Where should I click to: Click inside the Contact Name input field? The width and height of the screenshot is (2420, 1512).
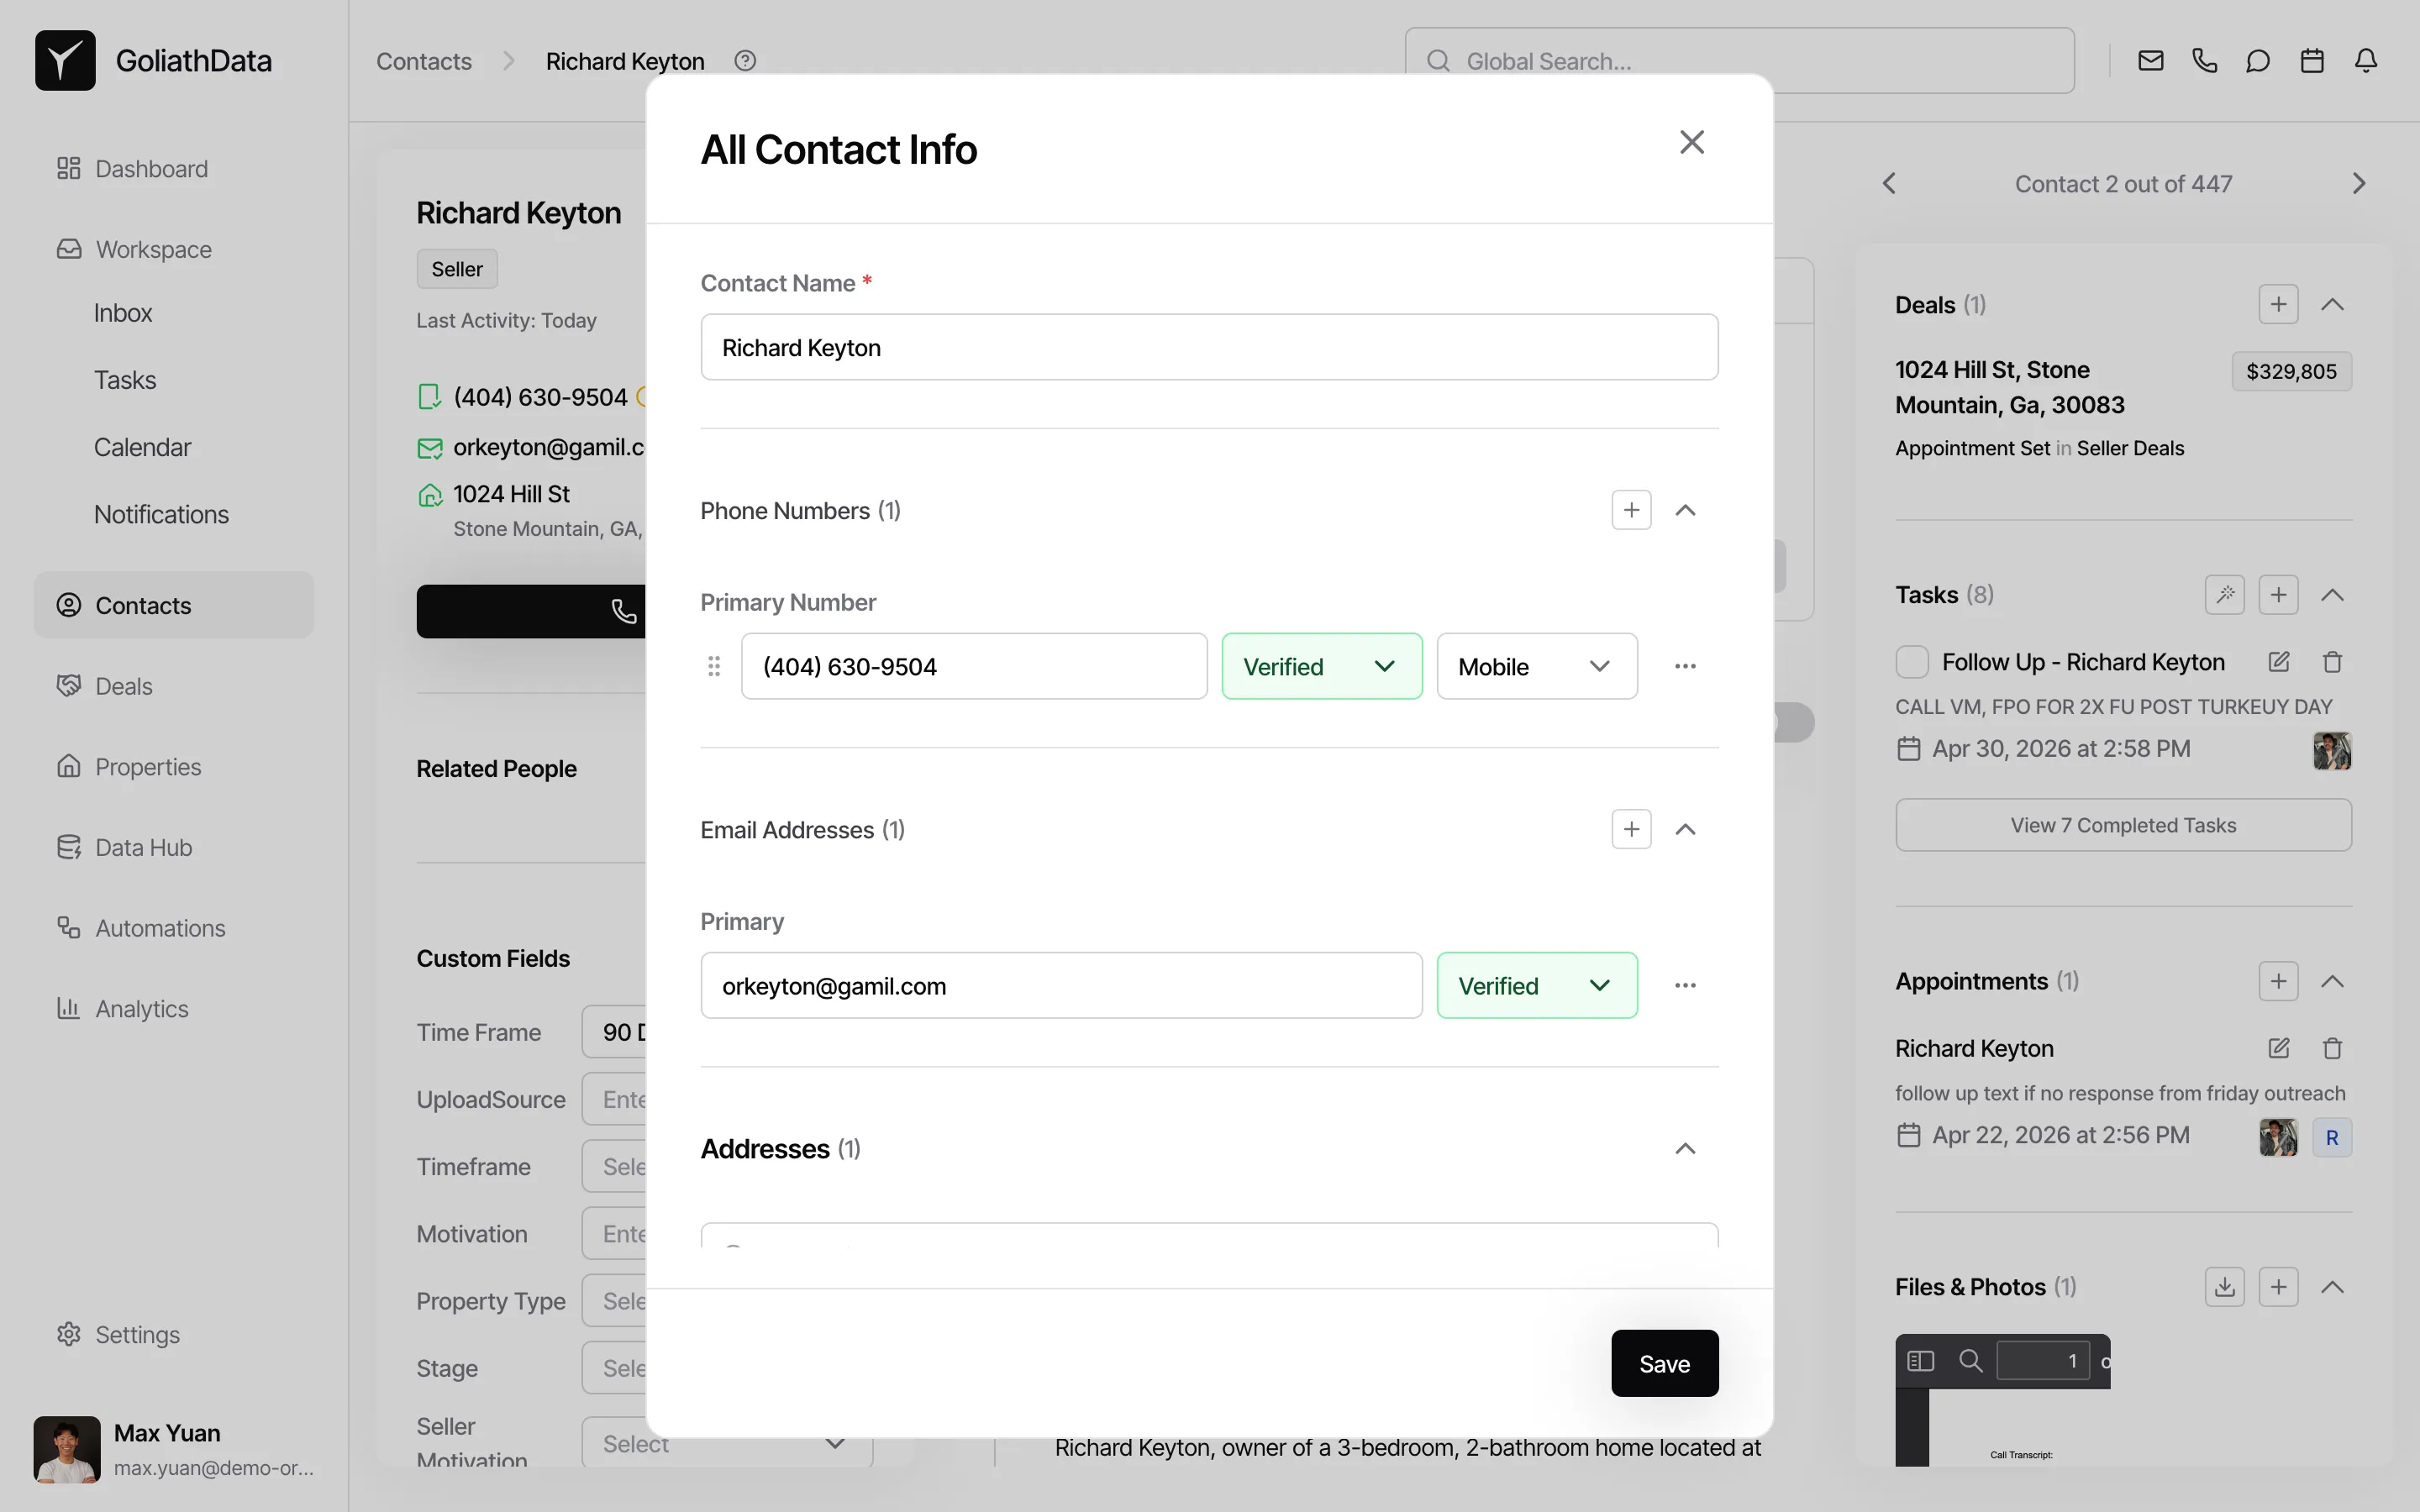pos(1209,347)
